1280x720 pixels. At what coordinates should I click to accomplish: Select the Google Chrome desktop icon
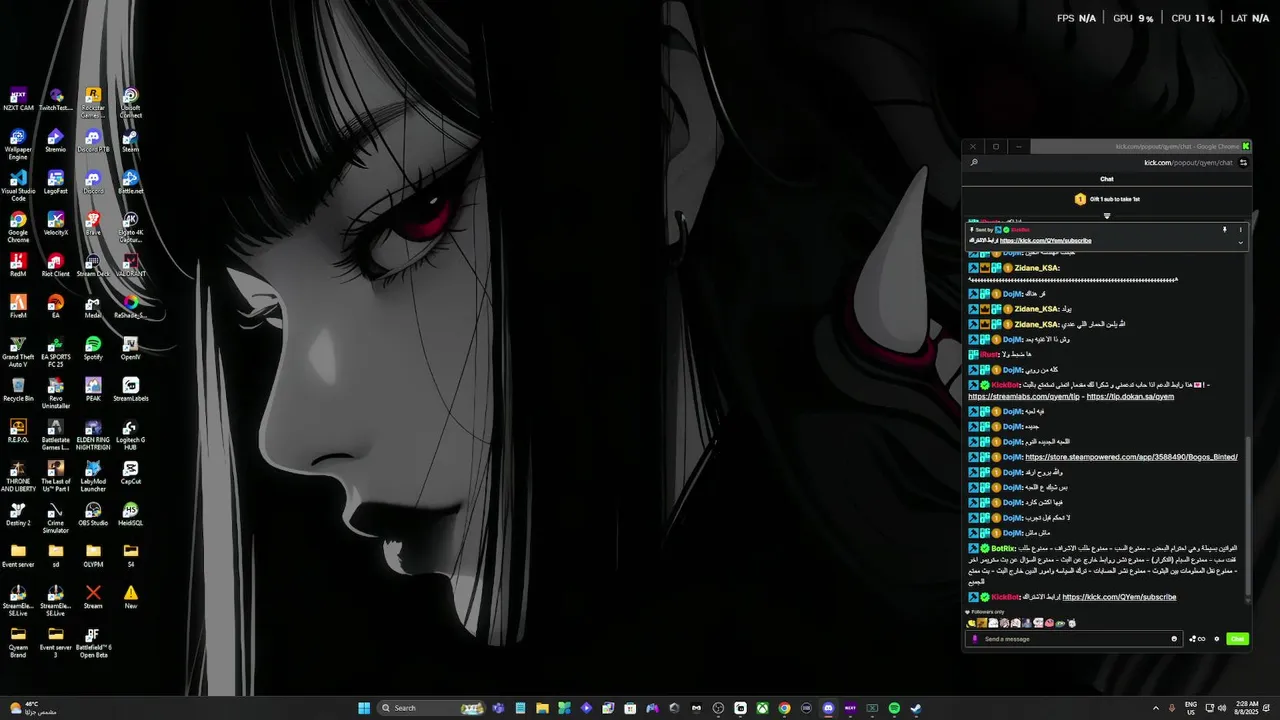click(x=18, y=228)
